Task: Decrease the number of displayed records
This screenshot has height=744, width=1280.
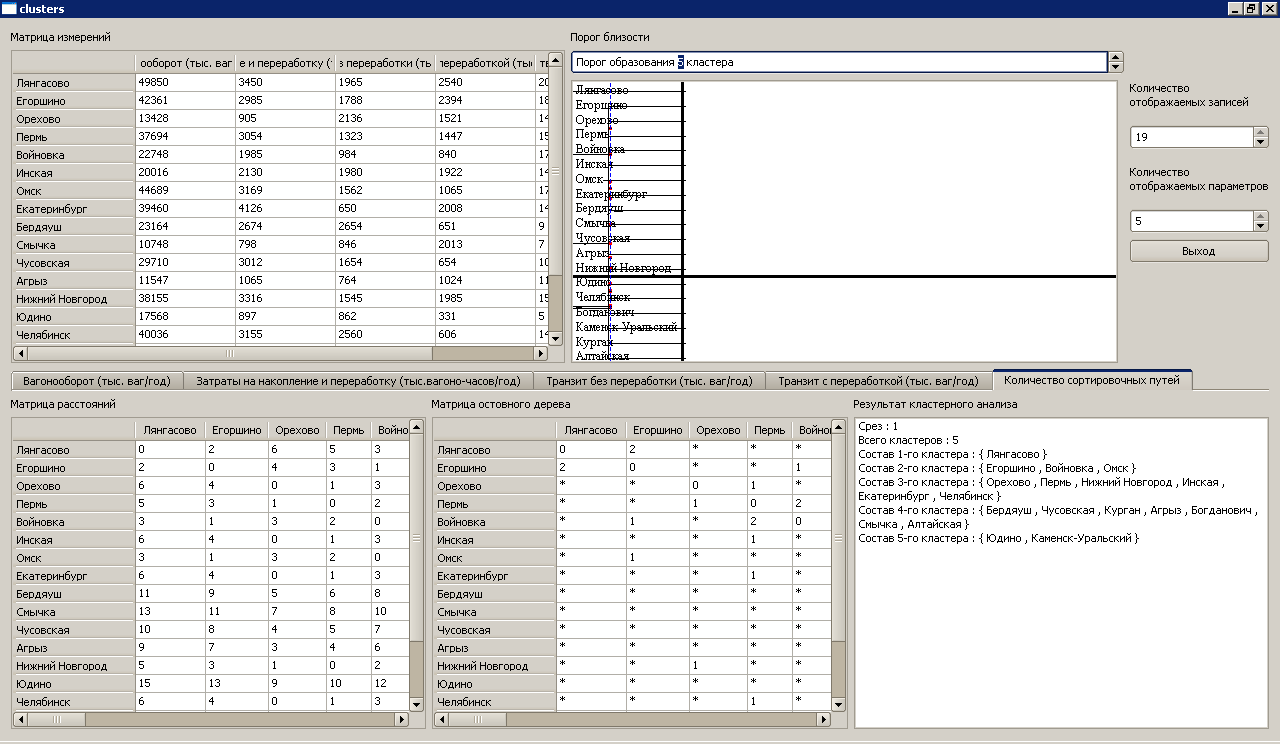Action: click(1260, 143)
